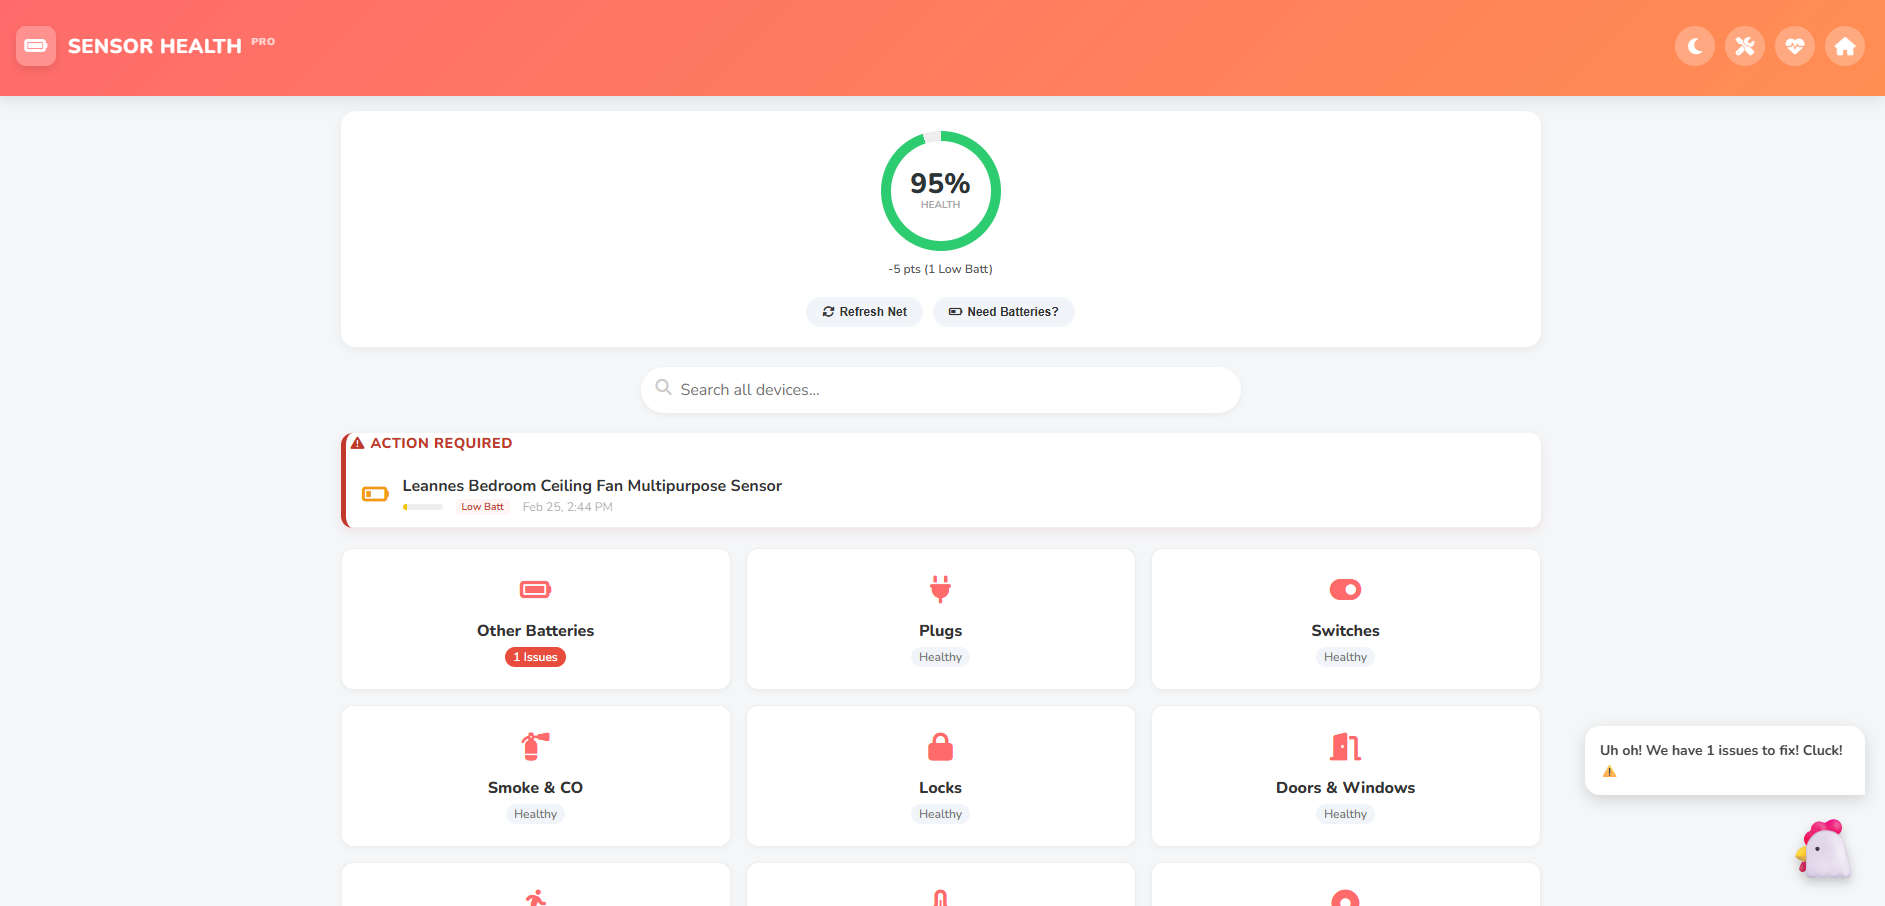
Task: Click the Other Batteries battery icon
Action: coord(536,590)
